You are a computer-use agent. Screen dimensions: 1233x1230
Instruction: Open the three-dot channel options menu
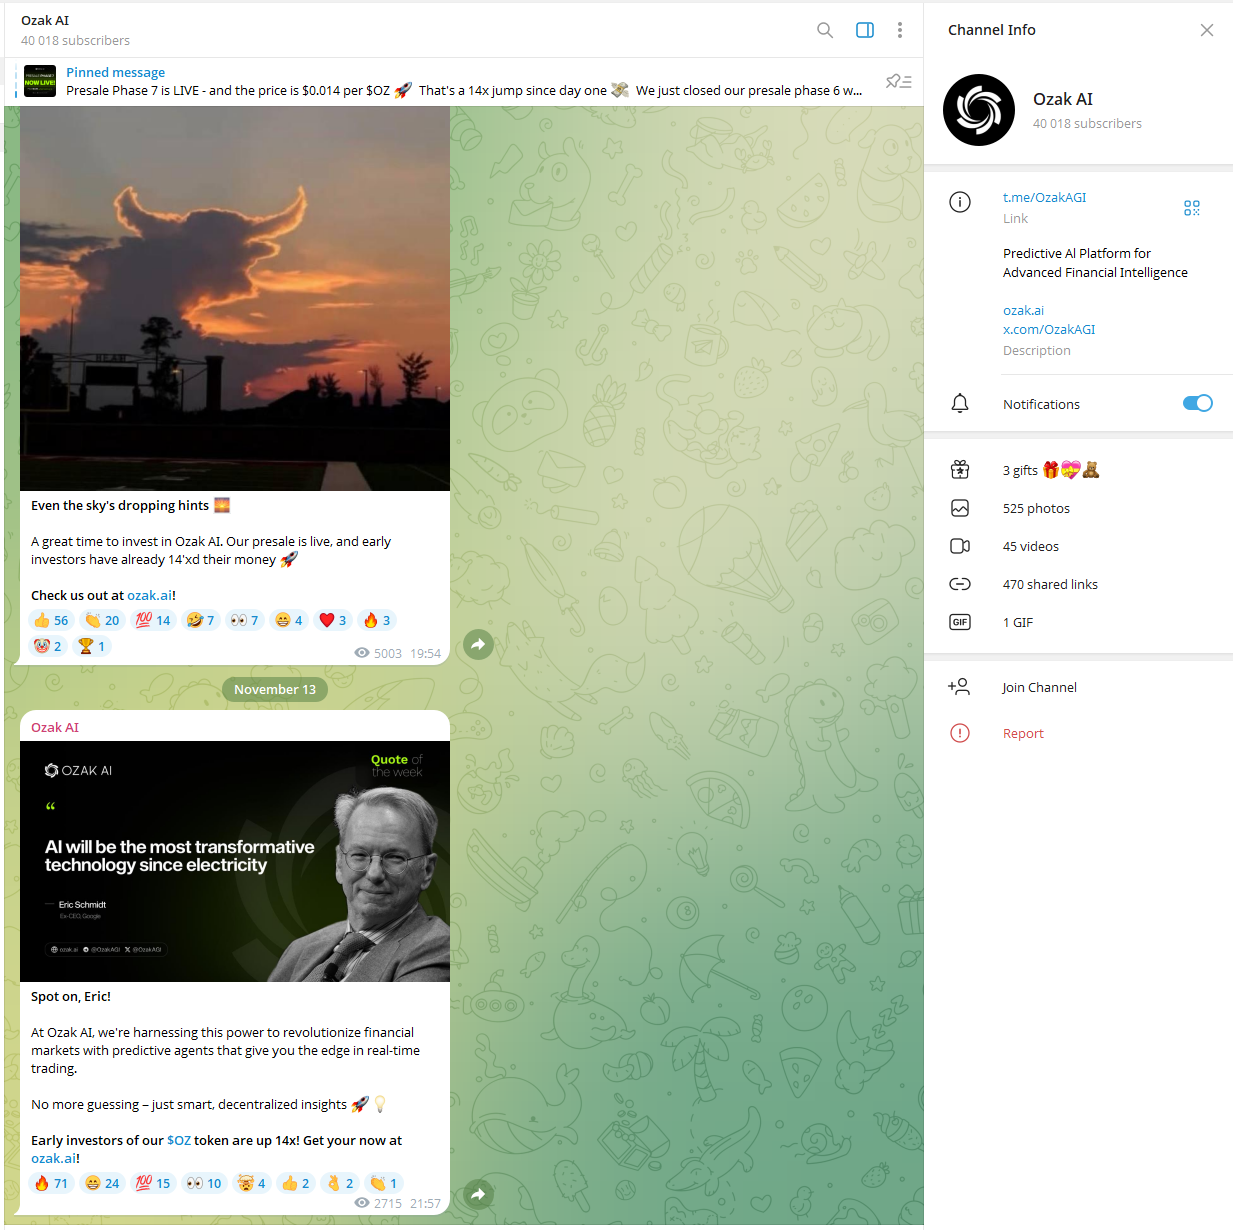coord(900,30)
